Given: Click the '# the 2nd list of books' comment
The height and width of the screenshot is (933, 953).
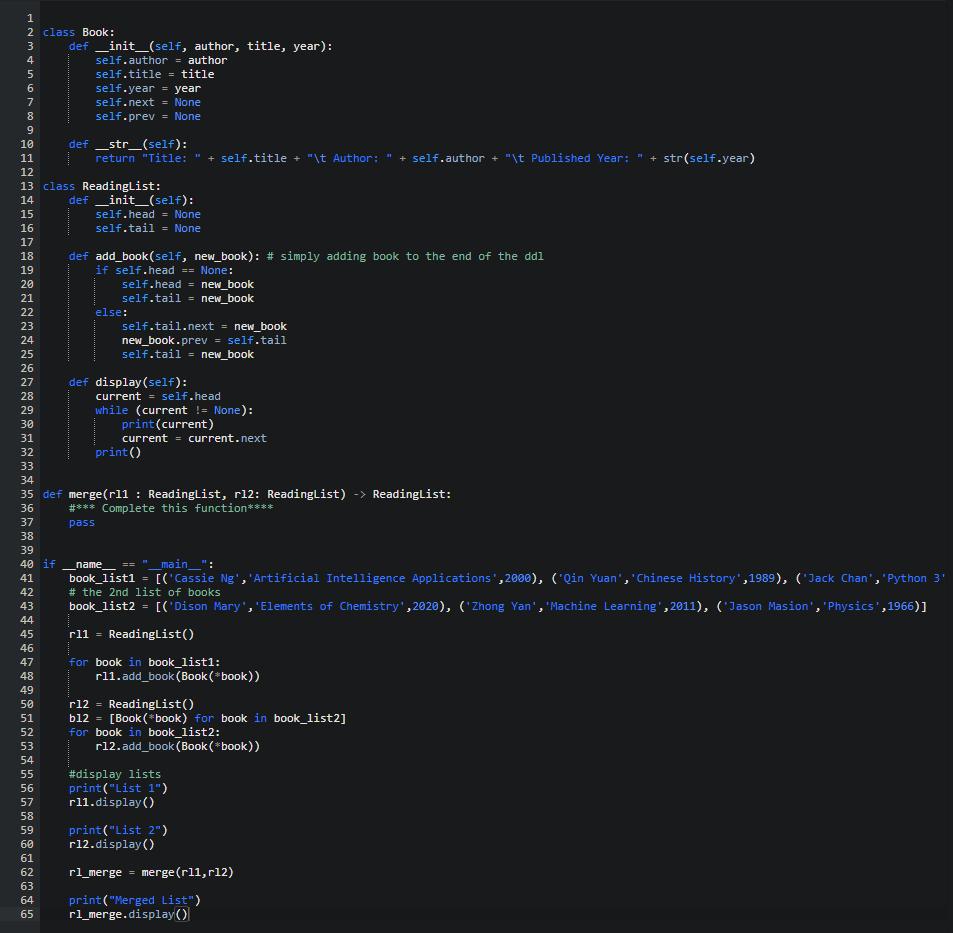Looking at the screenshot, I should [145, 591].
